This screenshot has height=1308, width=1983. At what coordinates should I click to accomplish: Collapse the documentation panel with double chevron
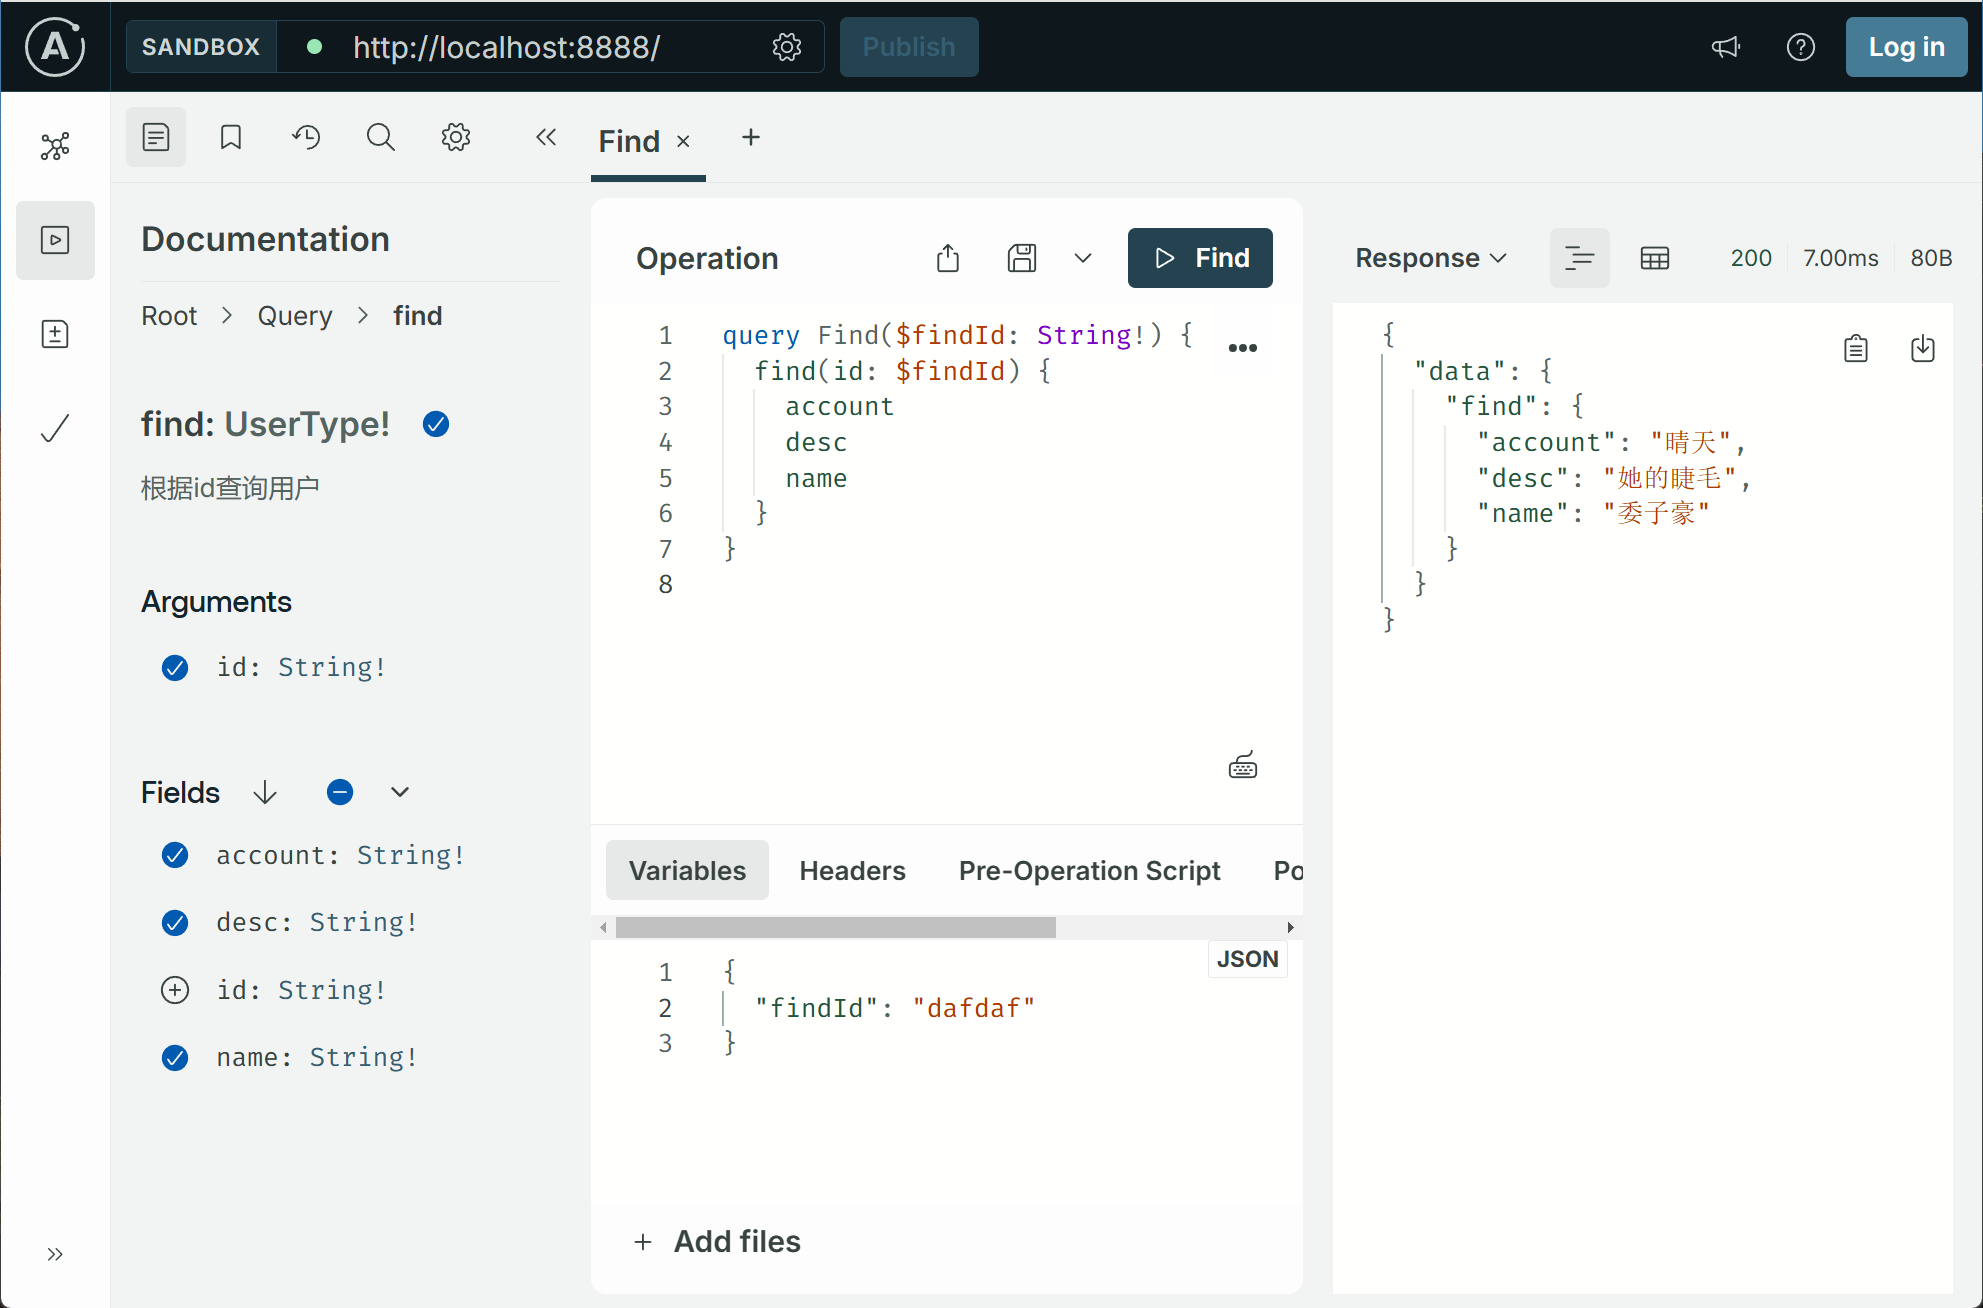pos(545,137)
